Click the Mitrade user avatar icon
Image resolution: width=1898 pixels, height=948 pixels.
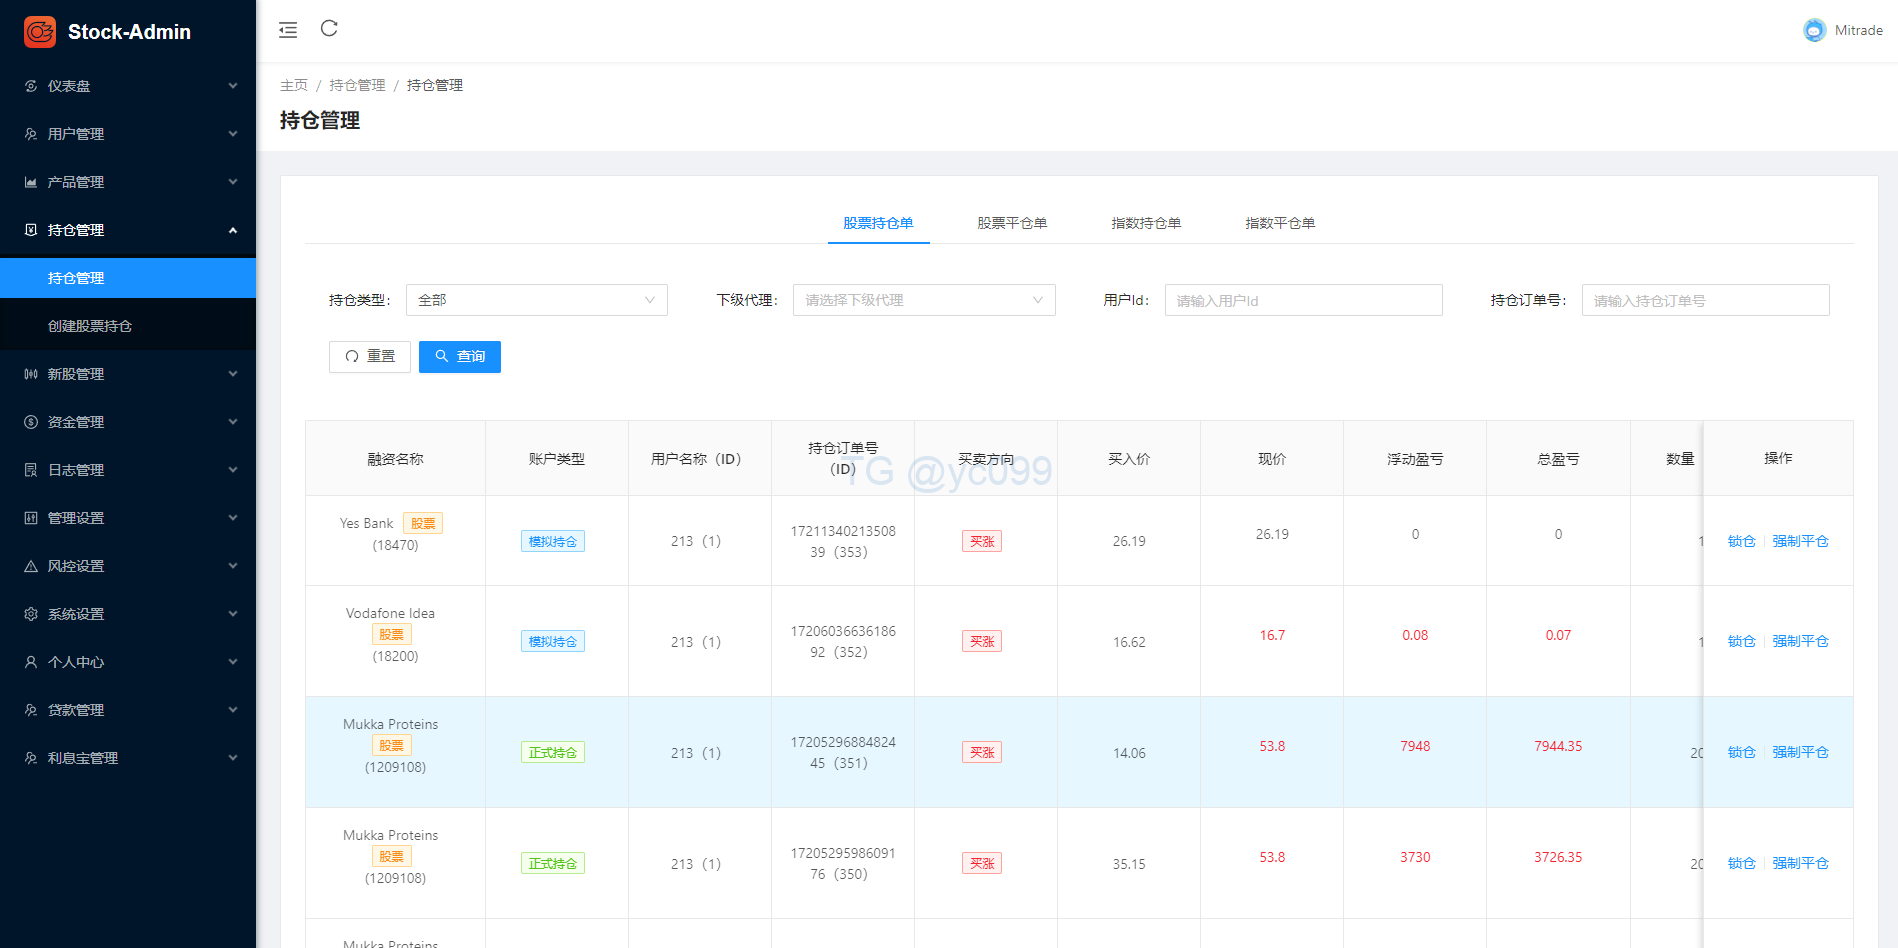(1814, 31)
